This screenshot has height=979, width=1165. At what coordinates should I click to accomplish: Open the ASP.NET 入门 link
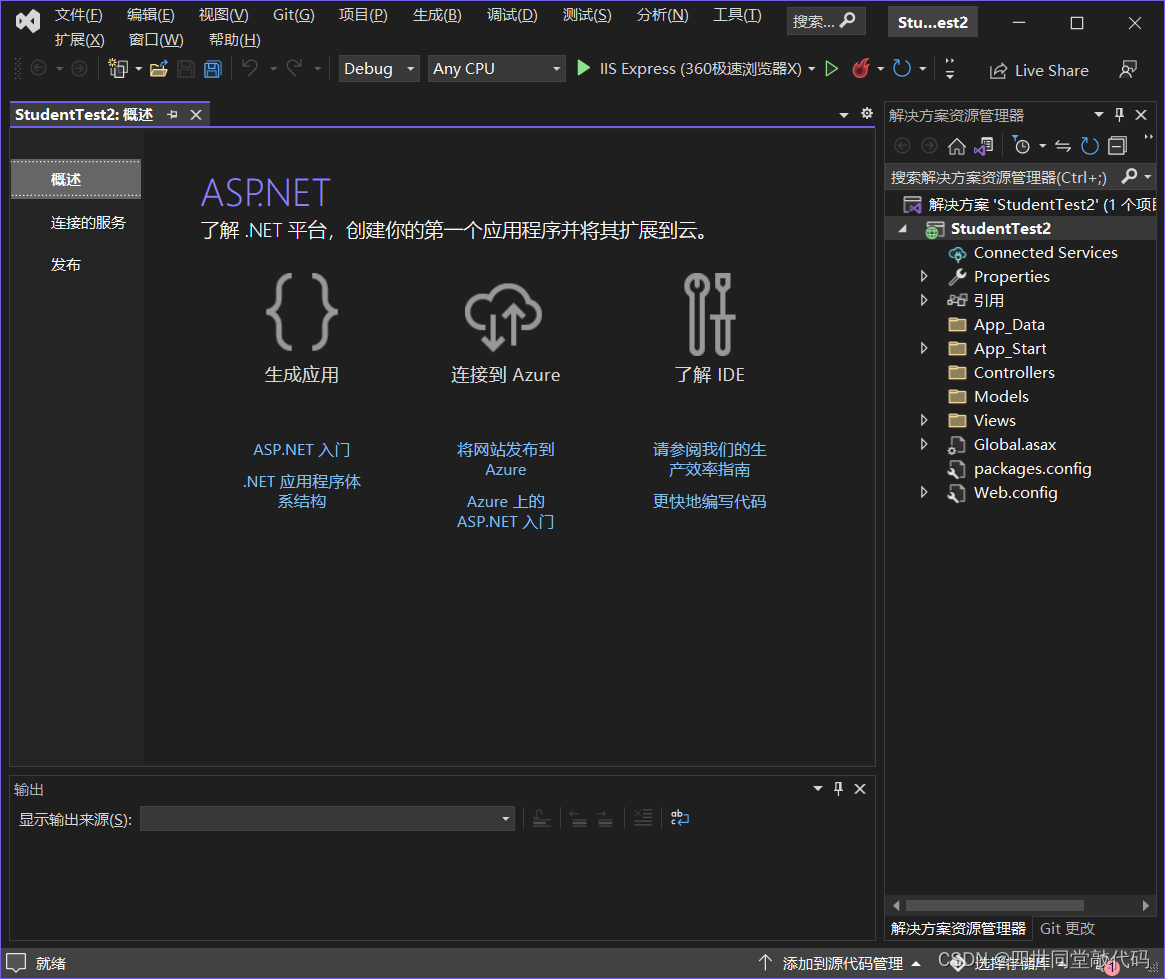tap(302, 450)
